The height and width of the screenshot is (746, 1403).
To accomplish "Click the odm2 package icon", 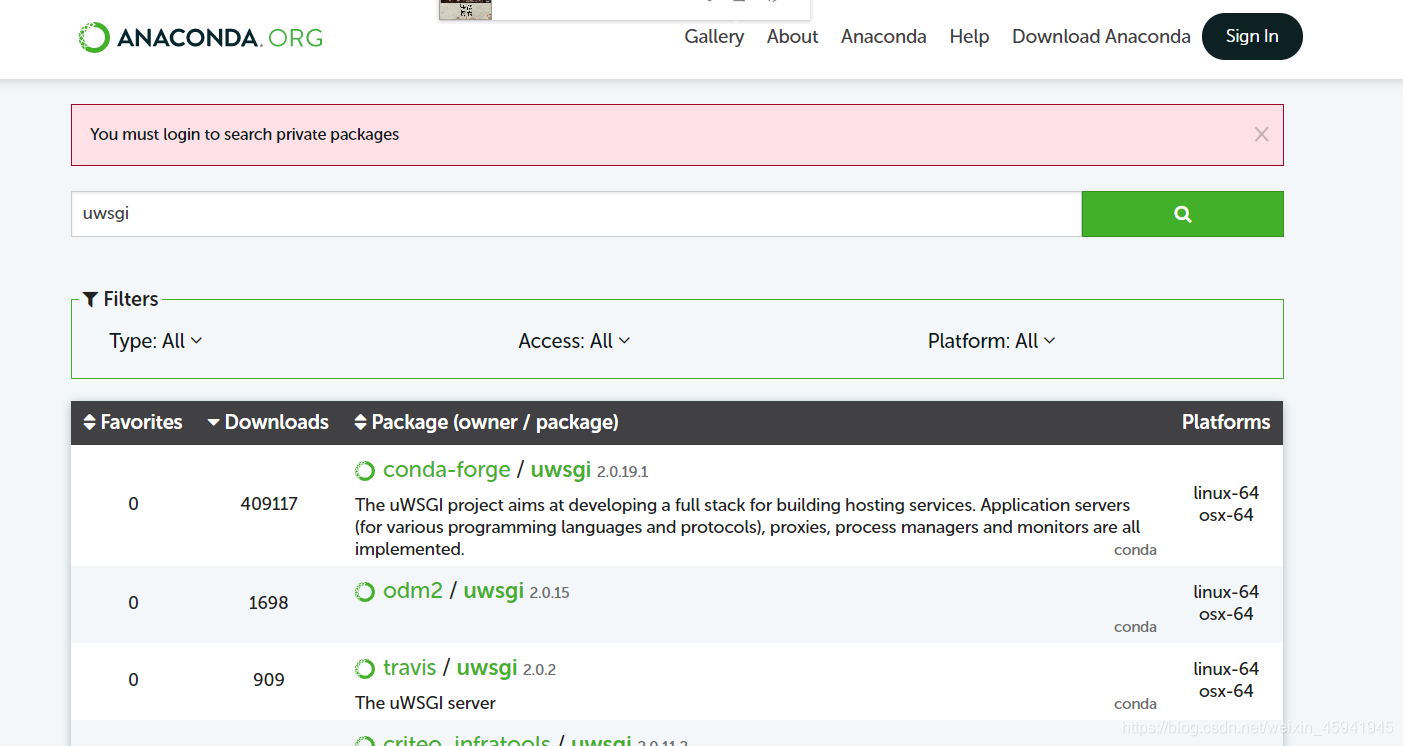I will click(365, 592).
